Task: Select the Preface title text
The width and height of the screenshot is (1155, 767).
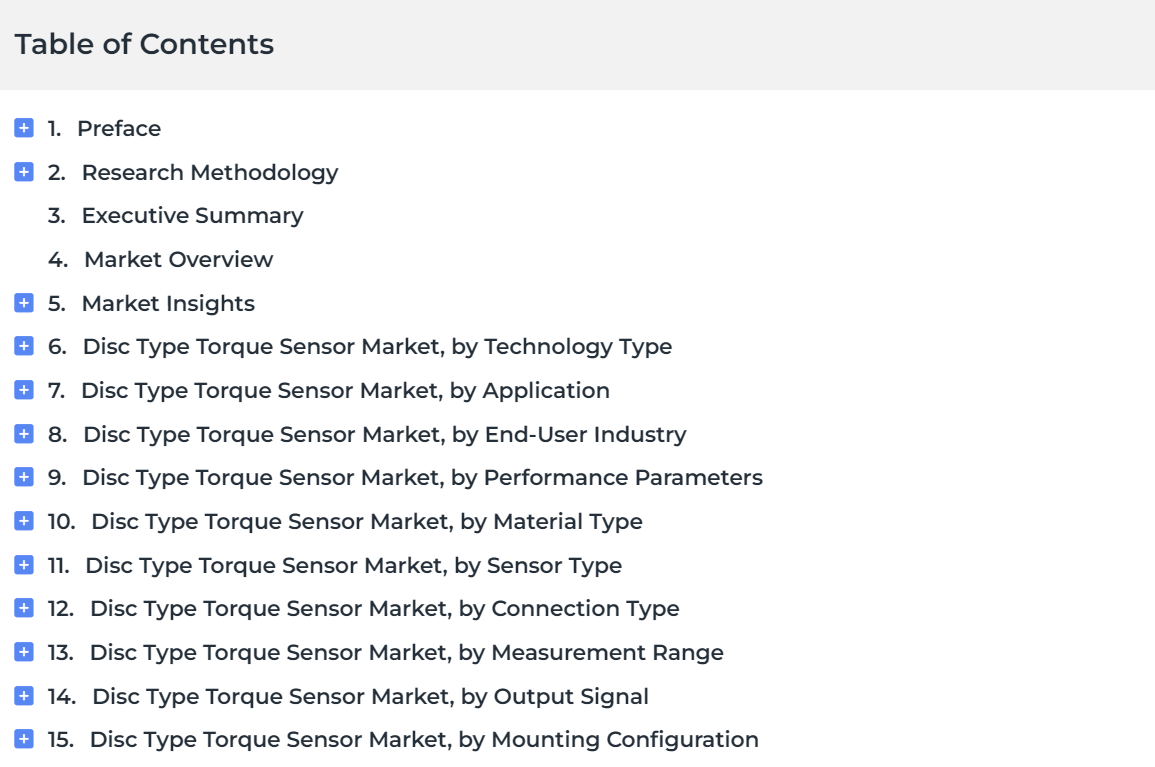Action: (x=119, y=128)
